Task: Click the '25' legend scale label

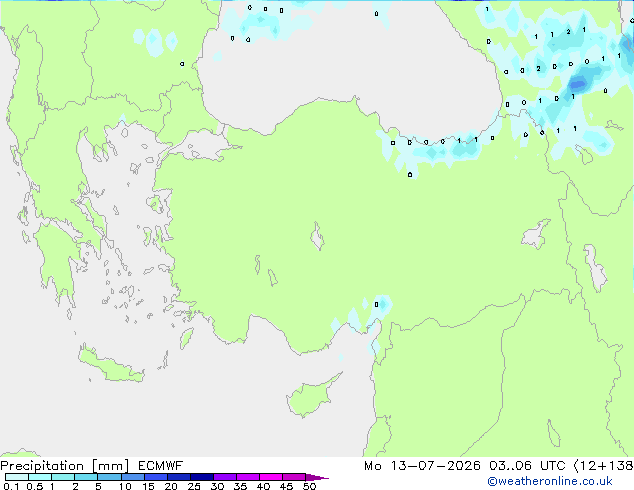Action: [194, 486]
